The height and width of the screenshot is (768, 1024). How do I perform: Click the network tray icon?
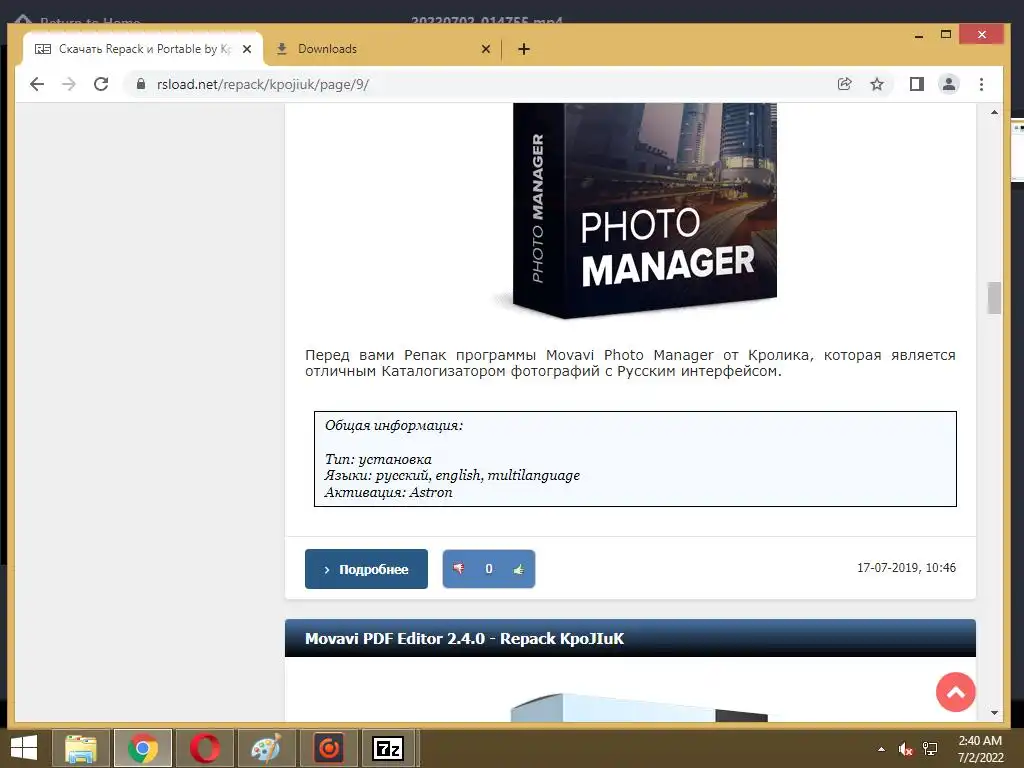(931, 749)
